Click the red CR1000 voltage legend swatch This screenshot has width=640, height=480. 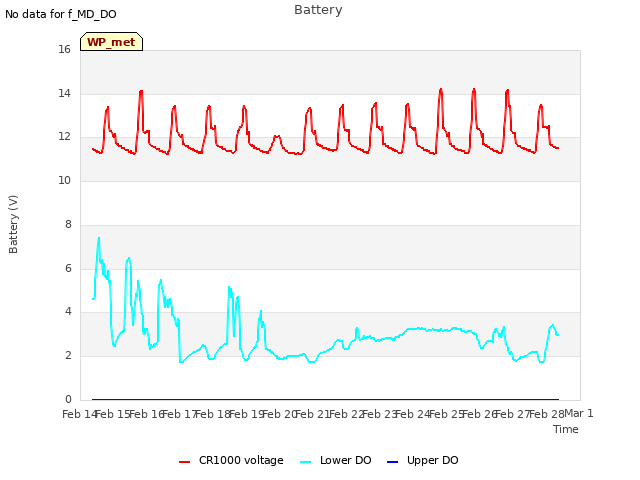point(184,462)
